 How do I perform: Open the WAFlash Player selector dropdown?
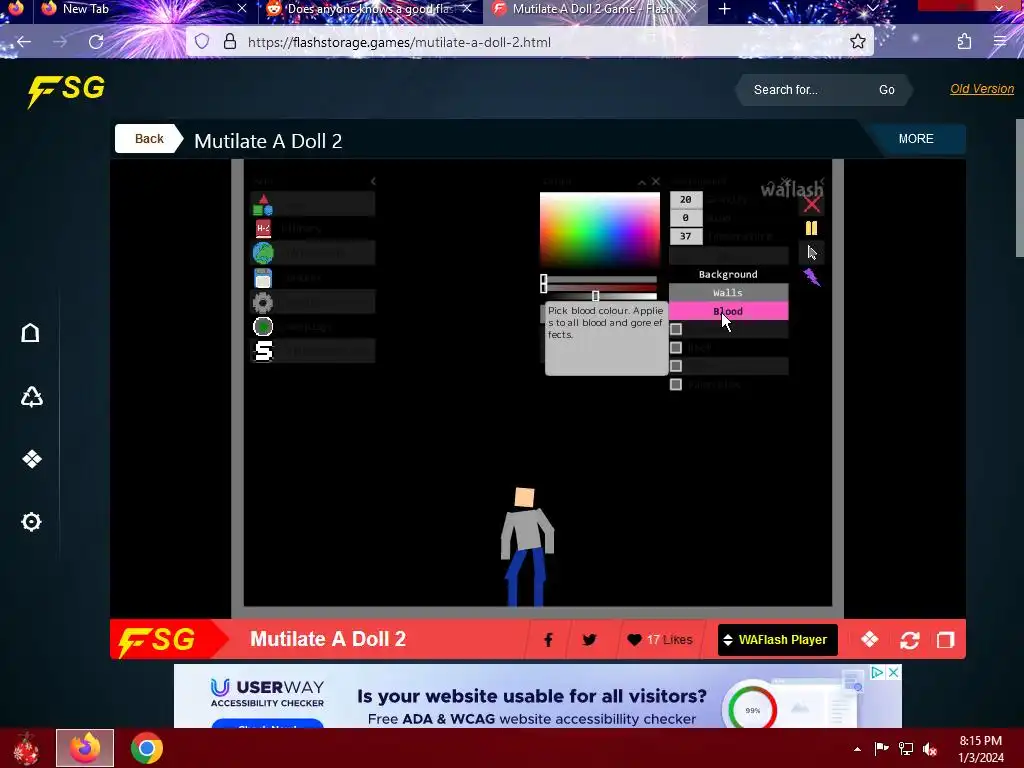click(777, 640)
